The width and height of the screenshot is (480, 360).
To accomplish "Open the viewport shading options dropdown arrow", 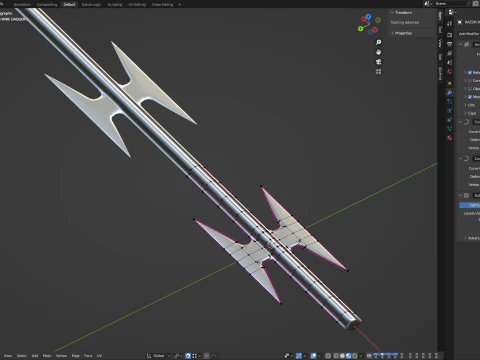I will (360, 356).
